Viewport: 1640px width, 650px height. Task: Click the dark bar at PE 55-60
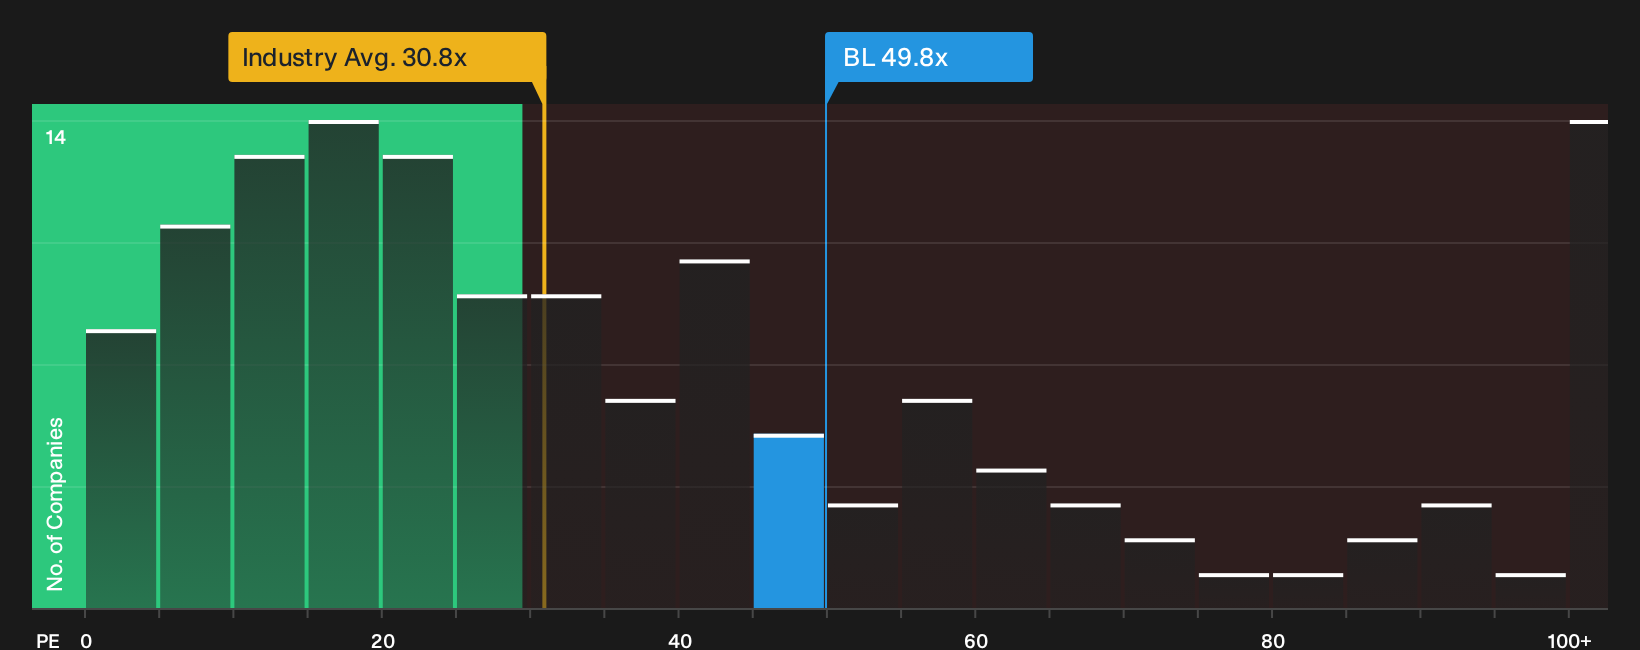937,503
